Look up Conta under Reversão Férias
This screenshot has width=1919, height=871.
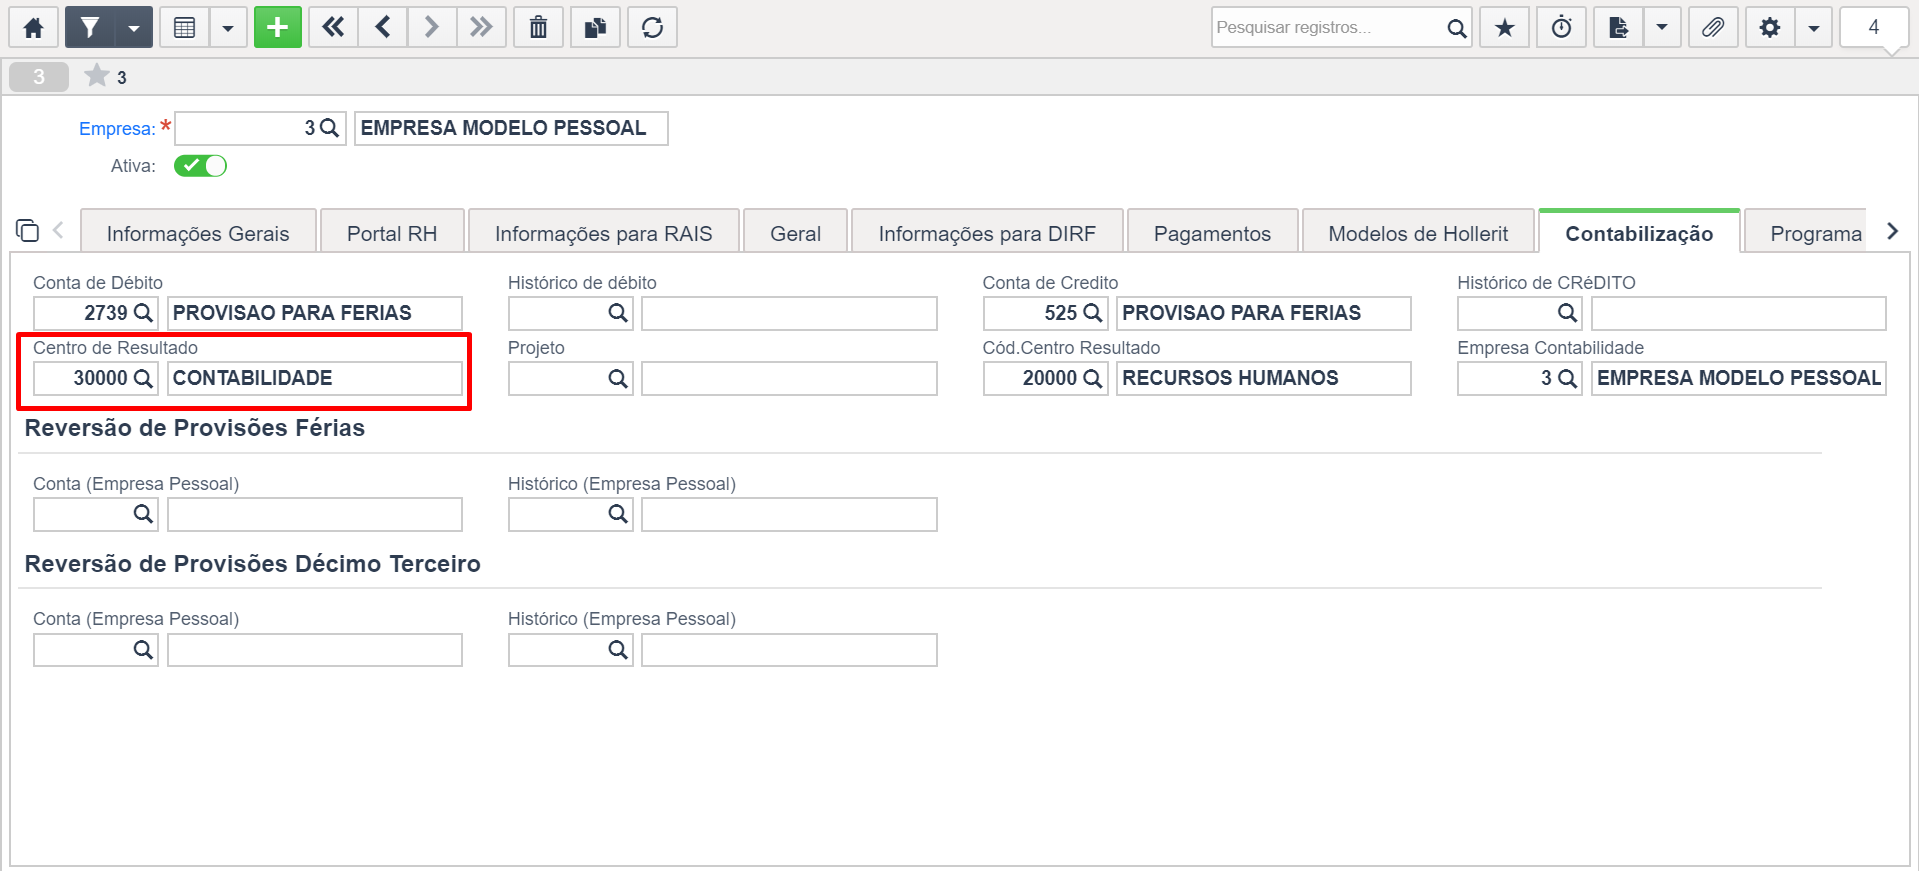tap(143, 514)
